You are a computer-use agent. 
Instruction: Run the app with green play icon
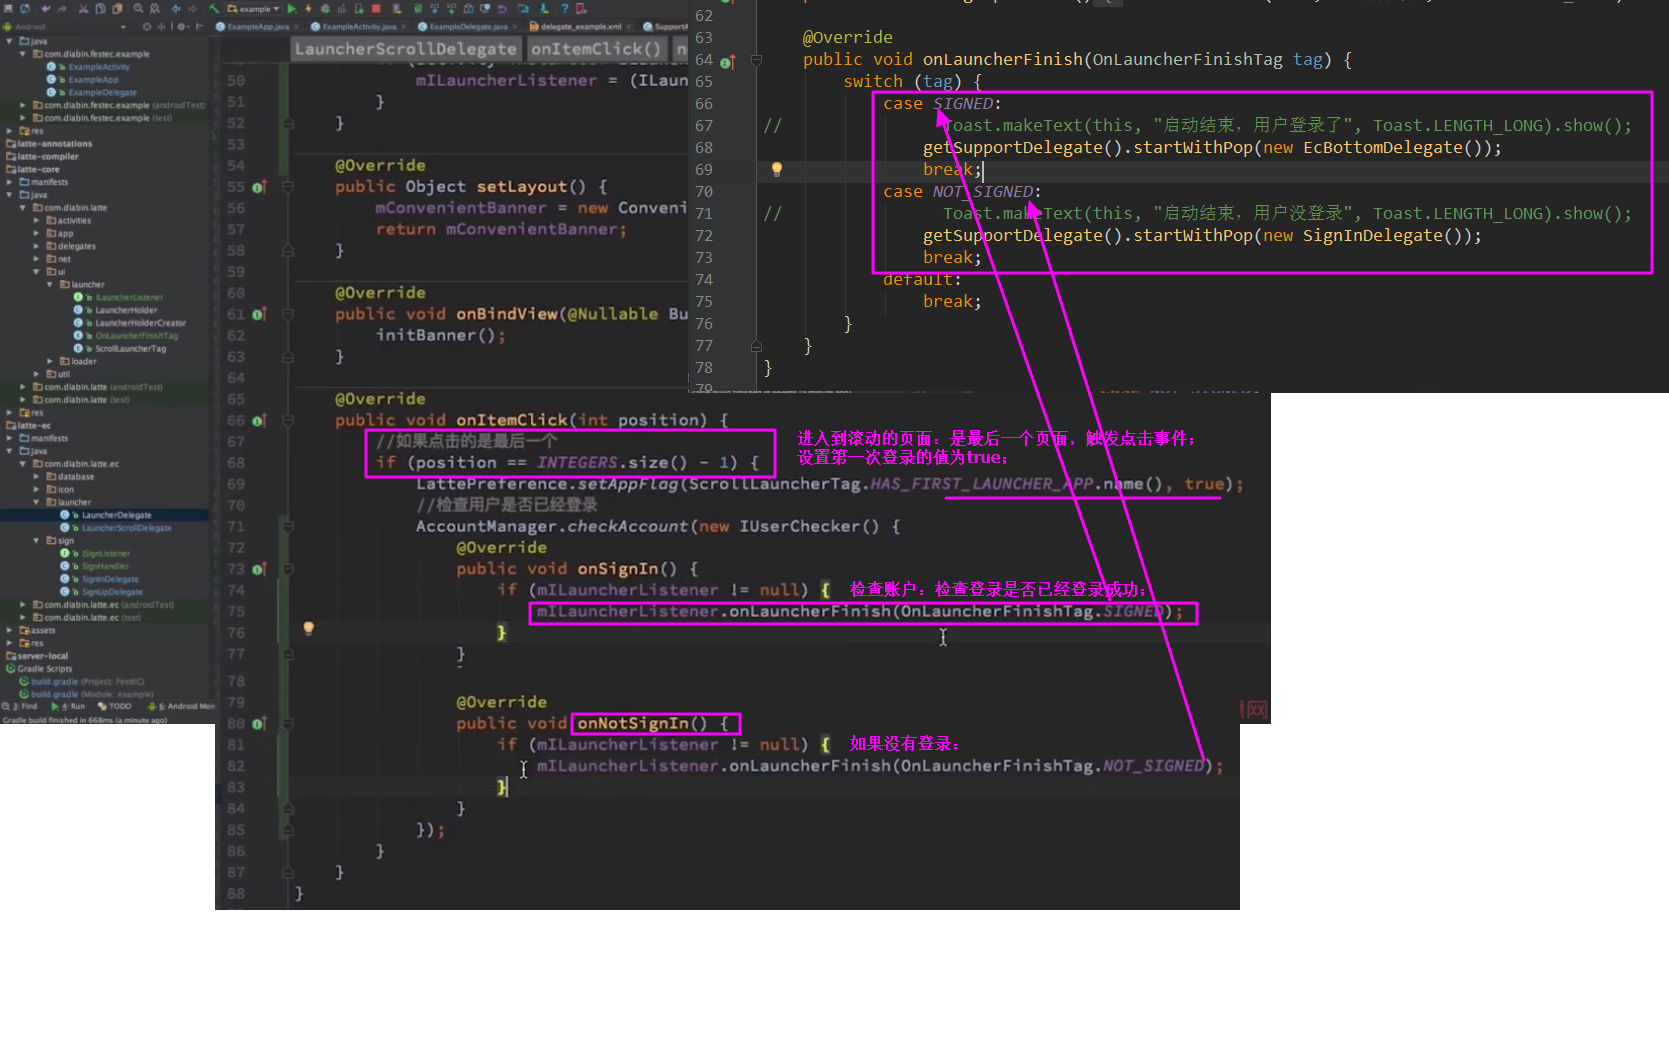click(292, 8)
